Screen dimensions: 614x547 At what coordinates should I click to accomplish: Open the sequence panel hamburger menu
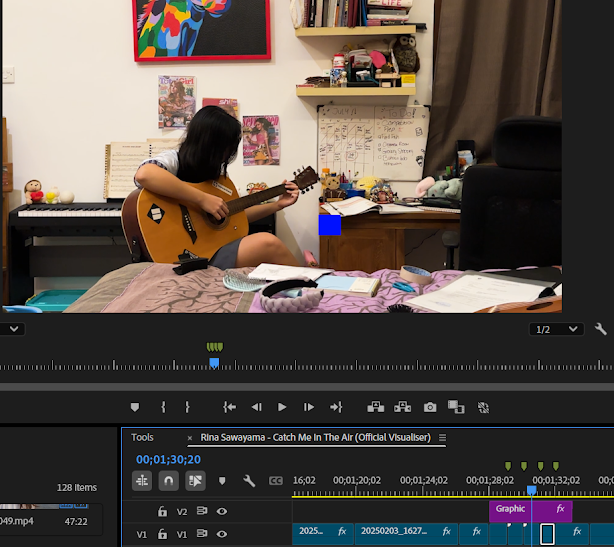click(x=442, y=438)
